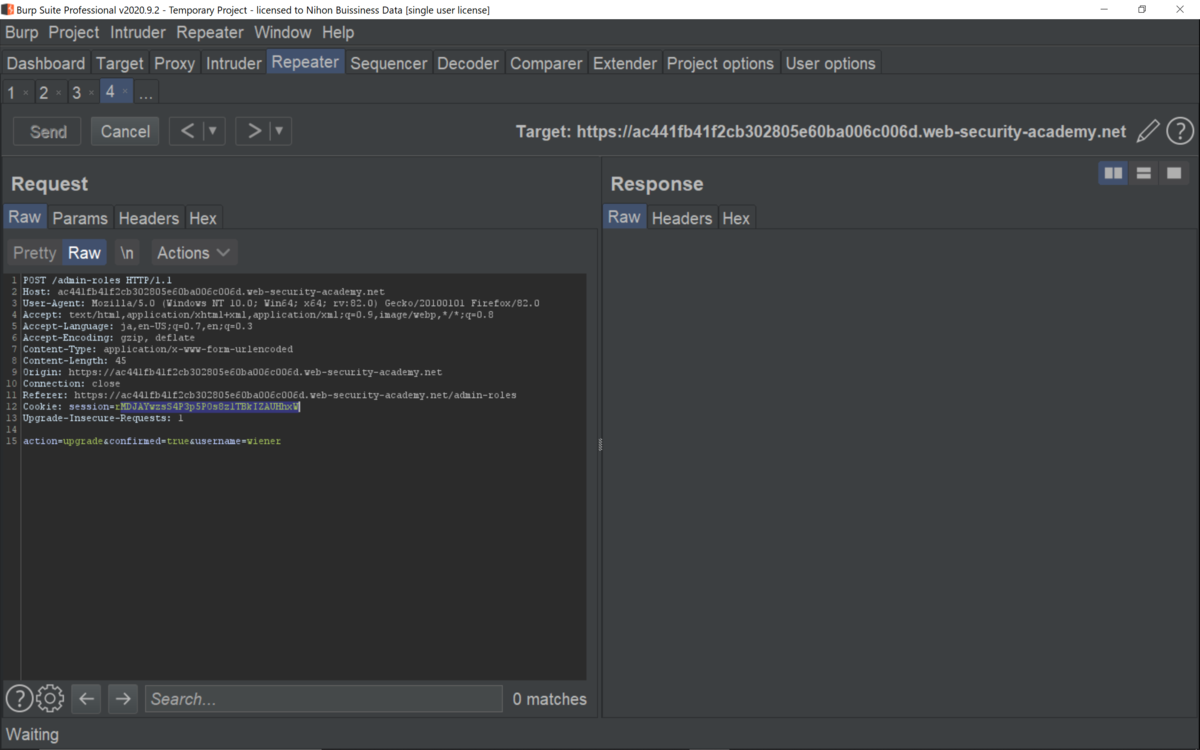This screenshot has height=750, width=1200.
Task: Switch to the Comparer tab
Action: coord(546,63)
